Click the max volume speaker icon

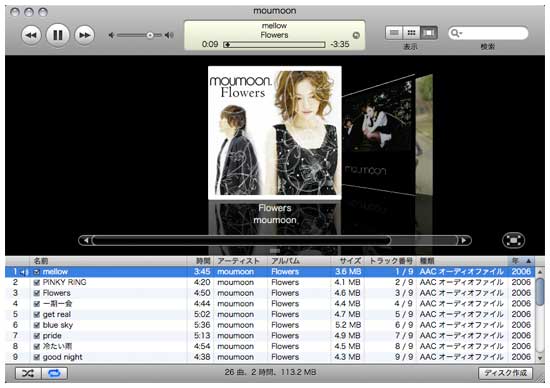169,35
